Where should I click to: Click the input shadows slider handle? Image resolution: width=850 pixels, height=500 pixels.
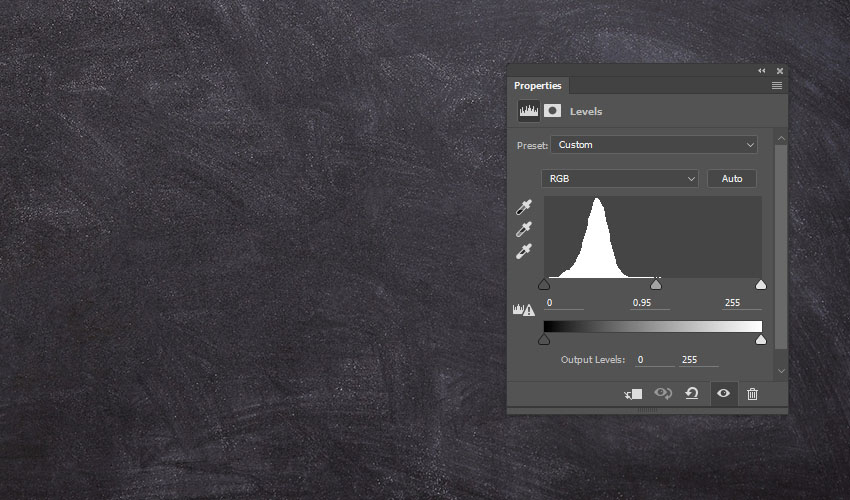click(544, 284)
